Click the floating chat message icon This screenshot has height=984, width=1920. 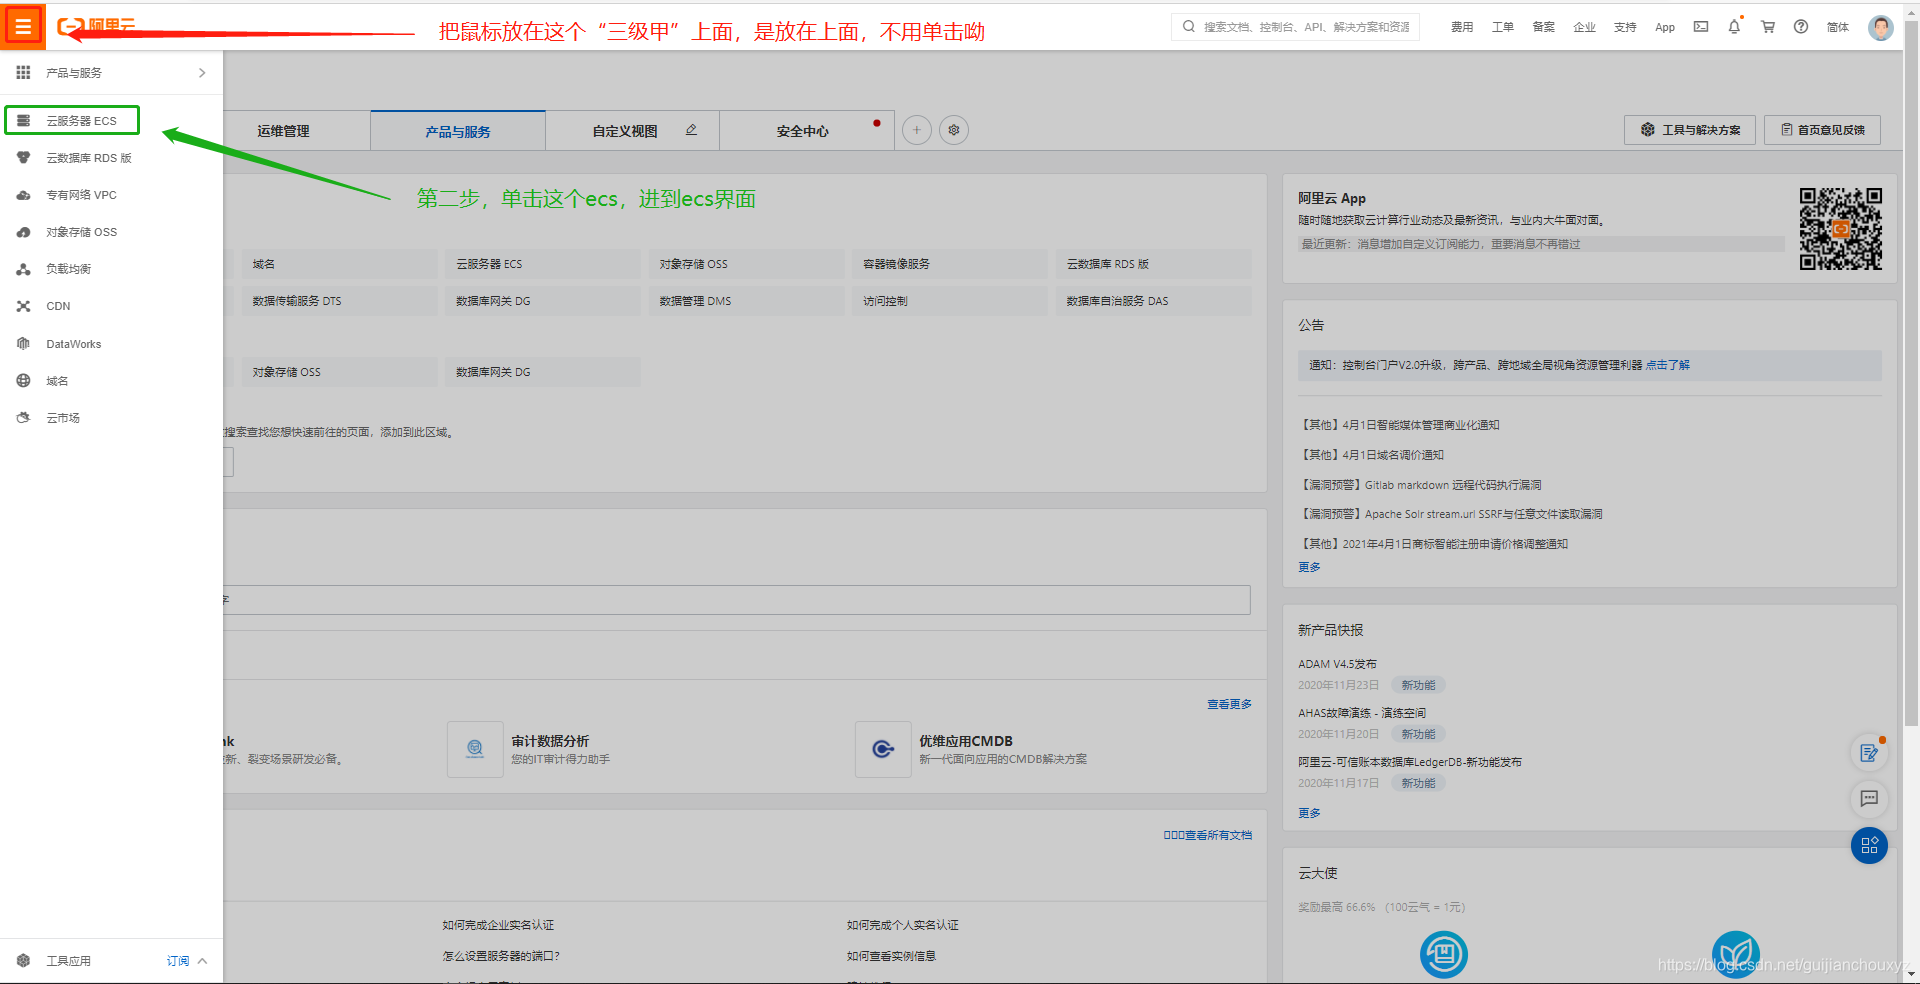click(x=1869, y=798)
